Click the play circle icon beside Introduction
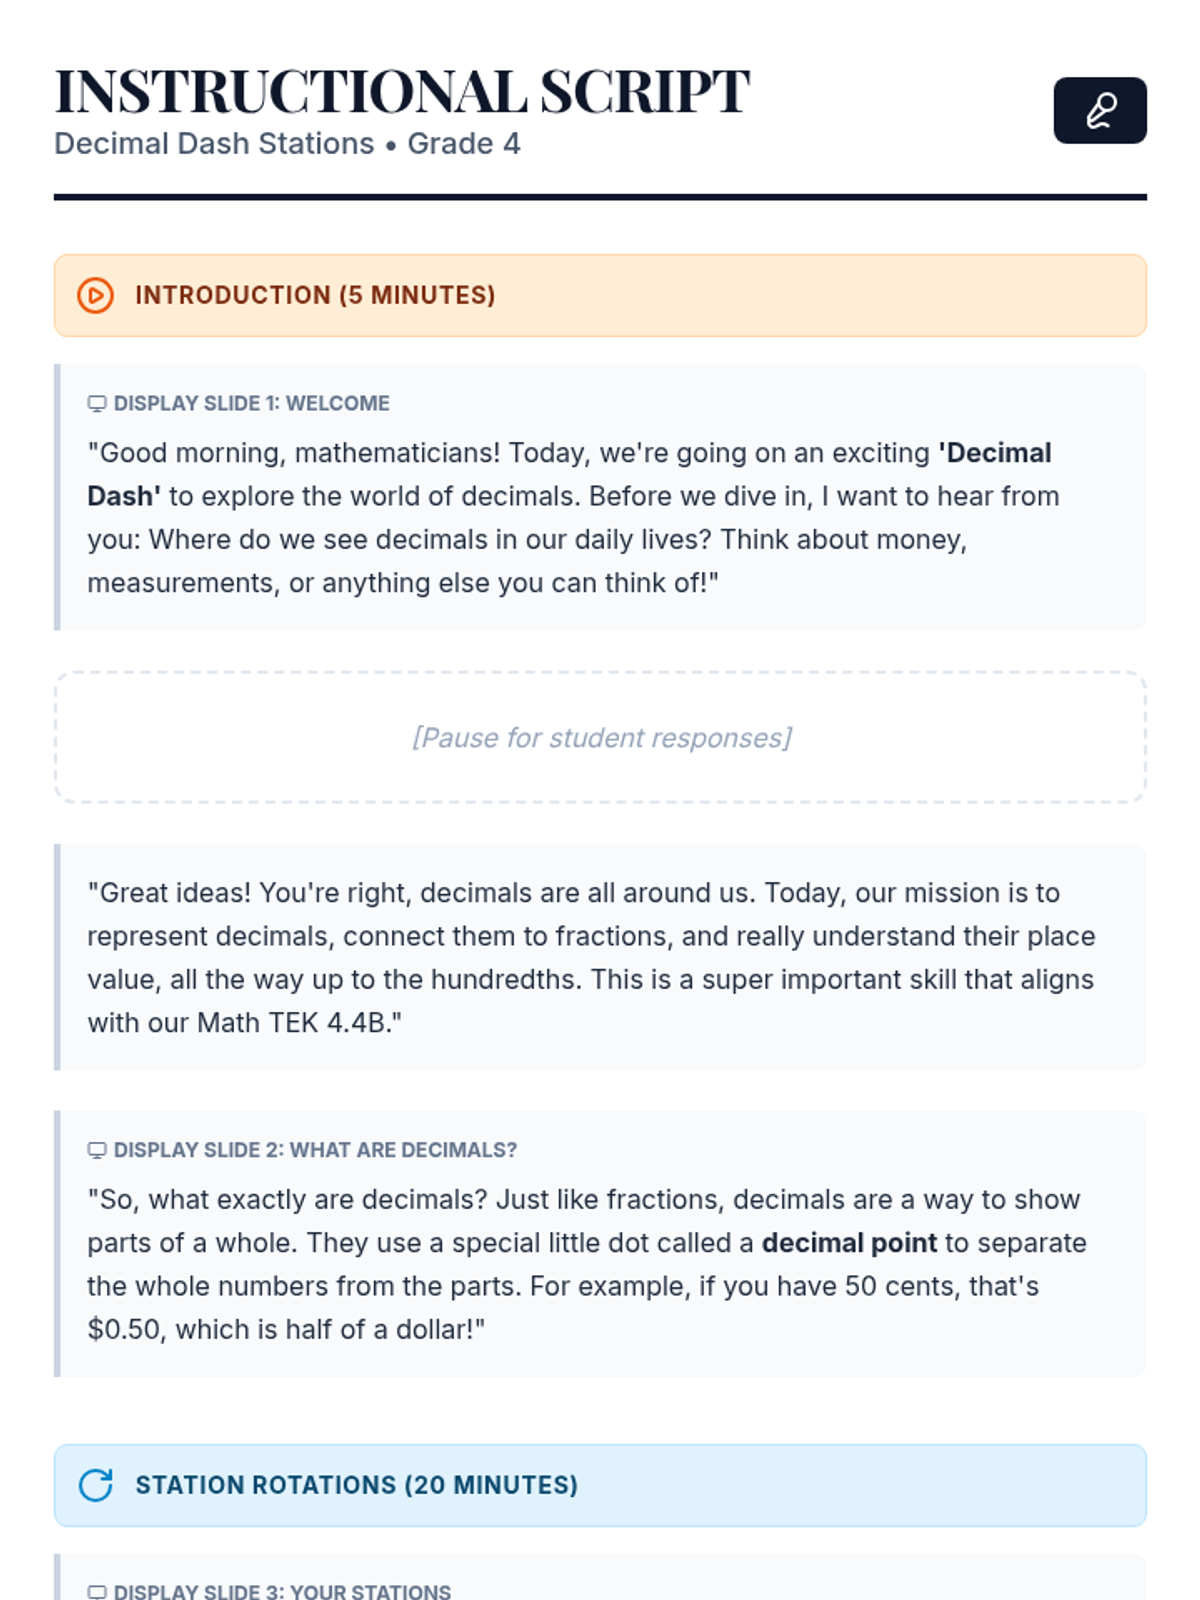 click(x=95, y=295)
